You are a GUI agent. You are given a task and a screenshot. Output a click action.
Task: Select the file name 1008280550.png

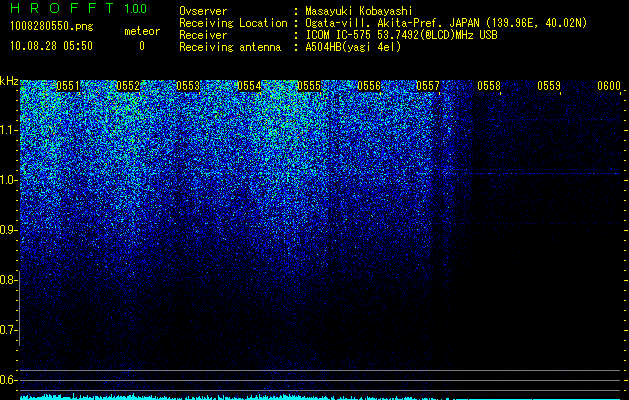[52, 26]
